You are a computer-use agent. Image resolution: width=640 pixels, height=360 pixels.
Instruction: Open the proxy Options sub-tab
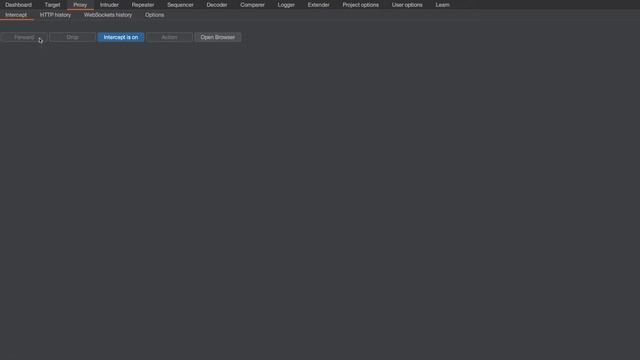154,15
